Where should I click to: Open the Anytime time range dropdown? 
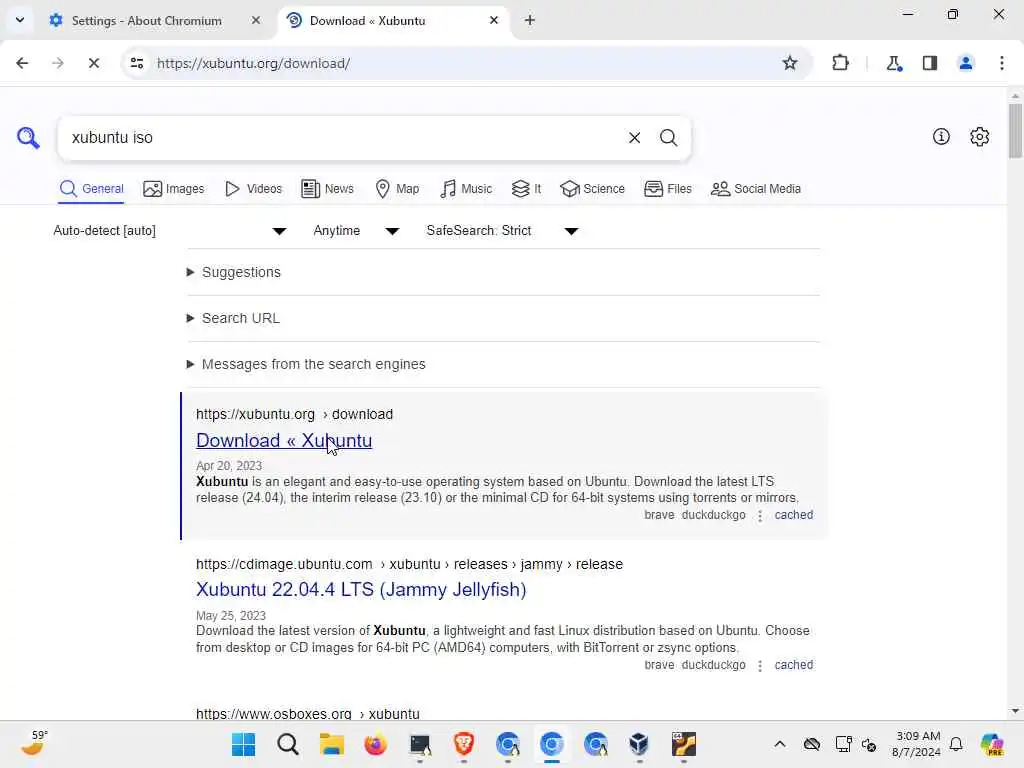coord(356,231)
